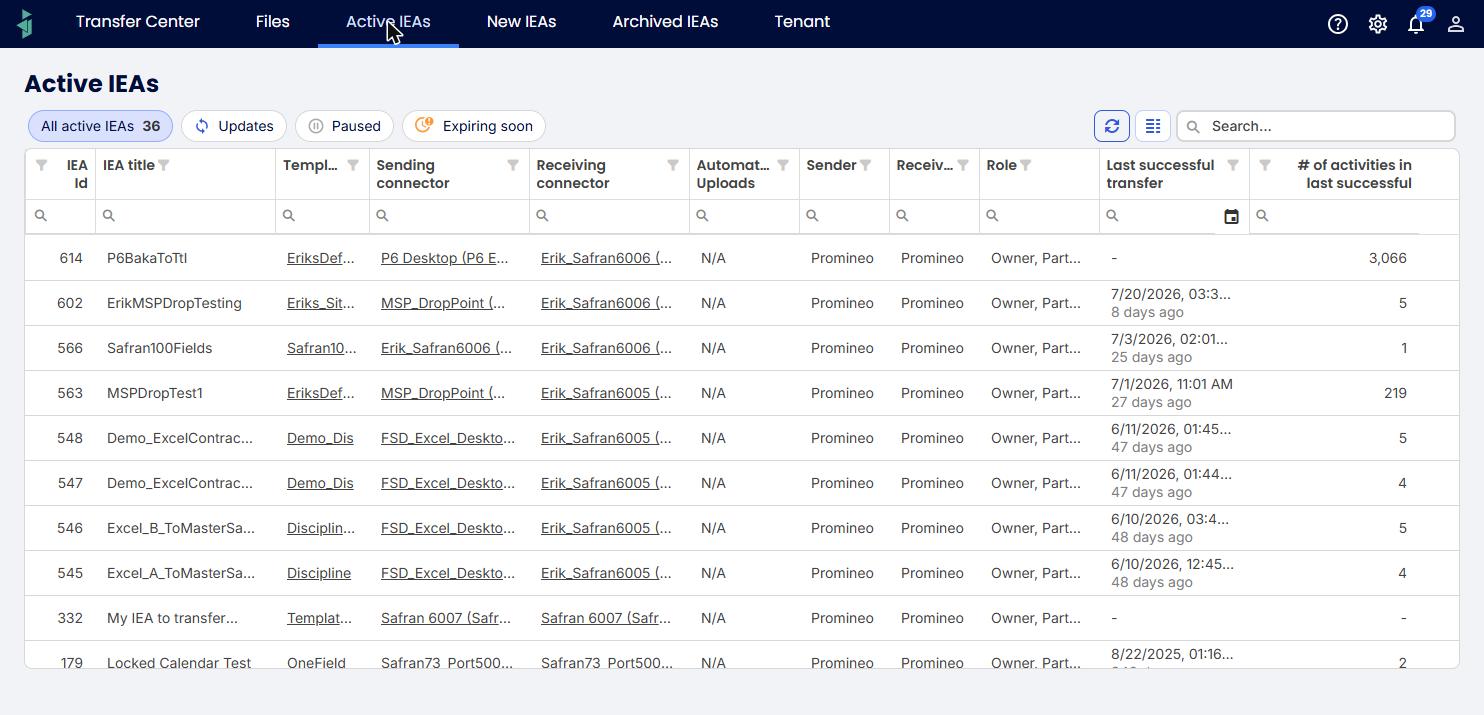Select the Locked Calendar Test row title

click(179, 662)
